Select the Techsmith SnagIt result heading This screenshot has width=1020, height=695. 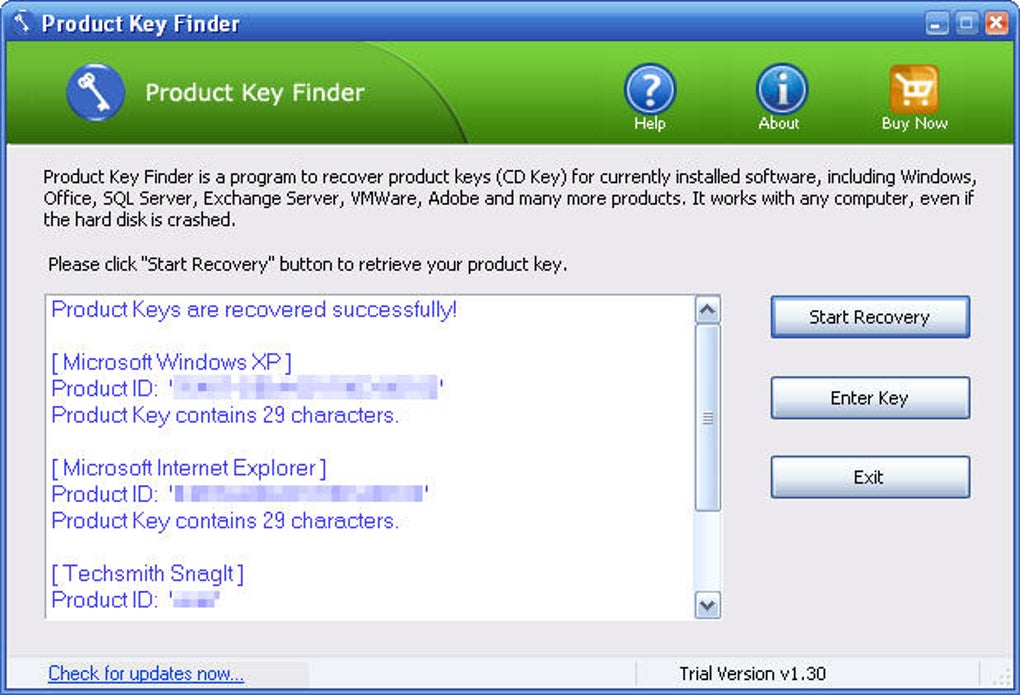pyautogui.click(x=148, y=573)
